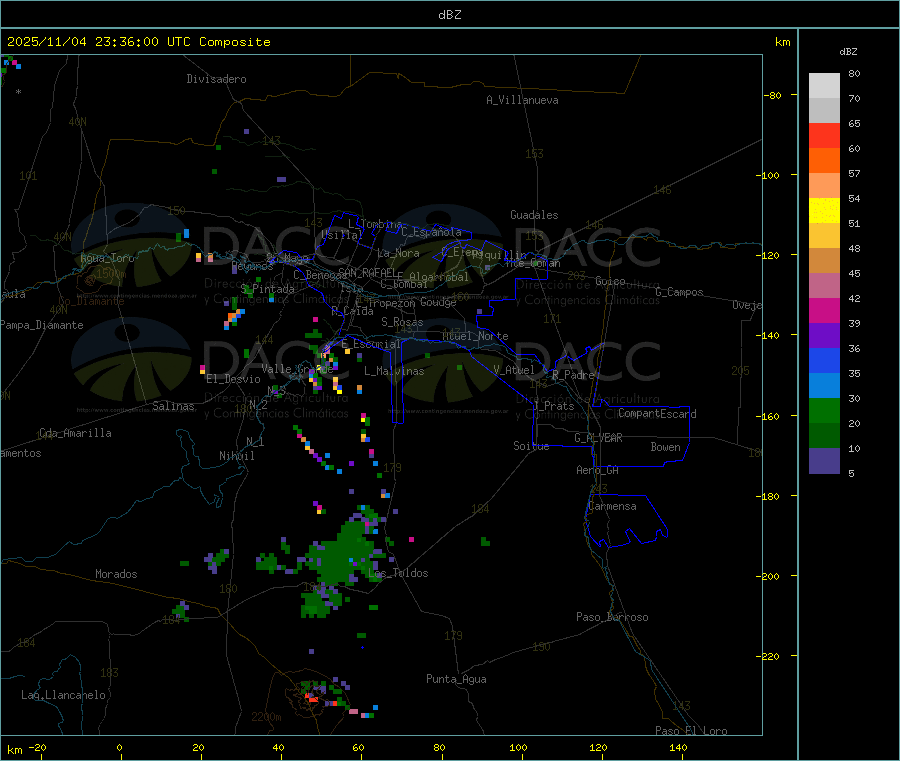Click the light blue 30–35 dBZ swatch
This screenshot has width=900, height=761.
tap(824, 386)
